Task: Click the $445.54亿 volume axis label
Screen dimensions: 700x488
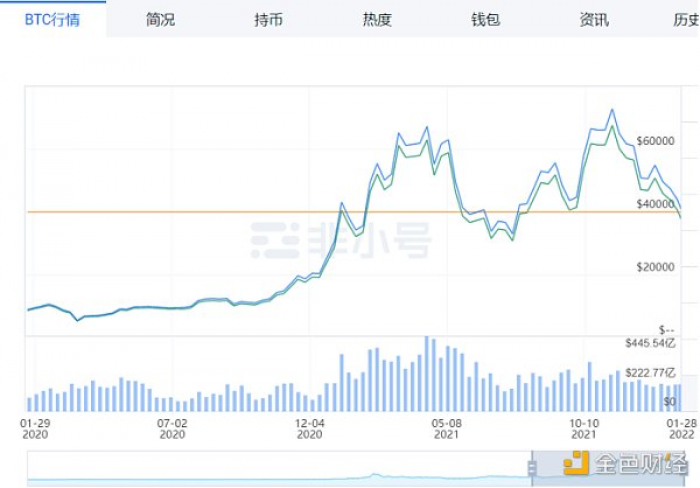Action: tap(650, 343)
